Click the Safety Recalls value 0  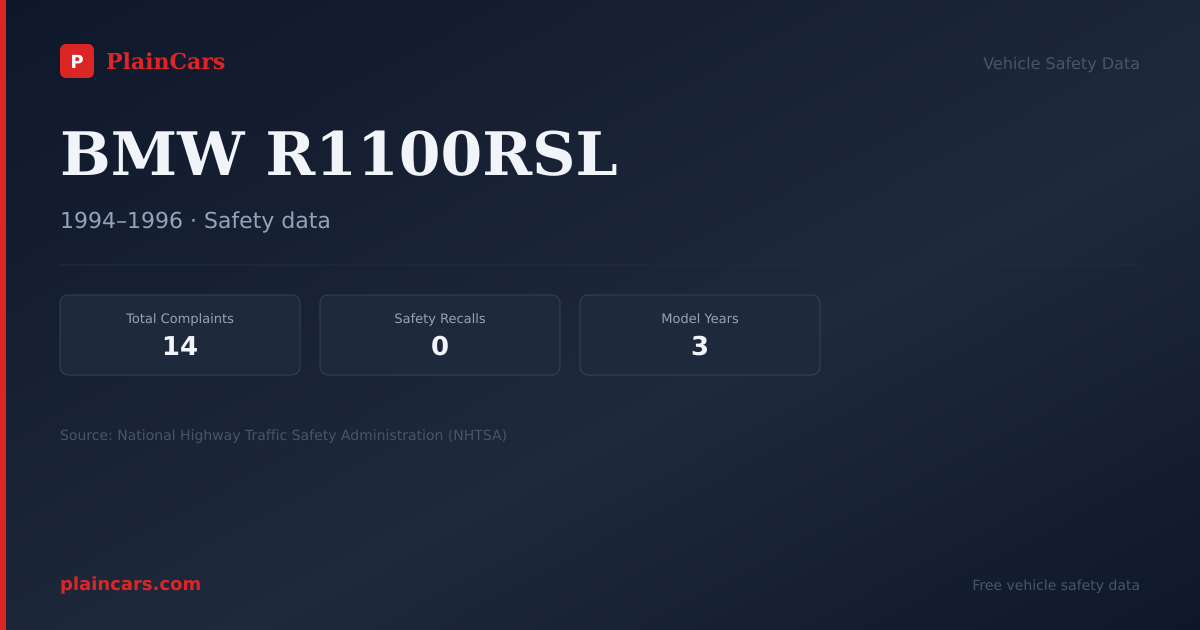tap(440, 346)
